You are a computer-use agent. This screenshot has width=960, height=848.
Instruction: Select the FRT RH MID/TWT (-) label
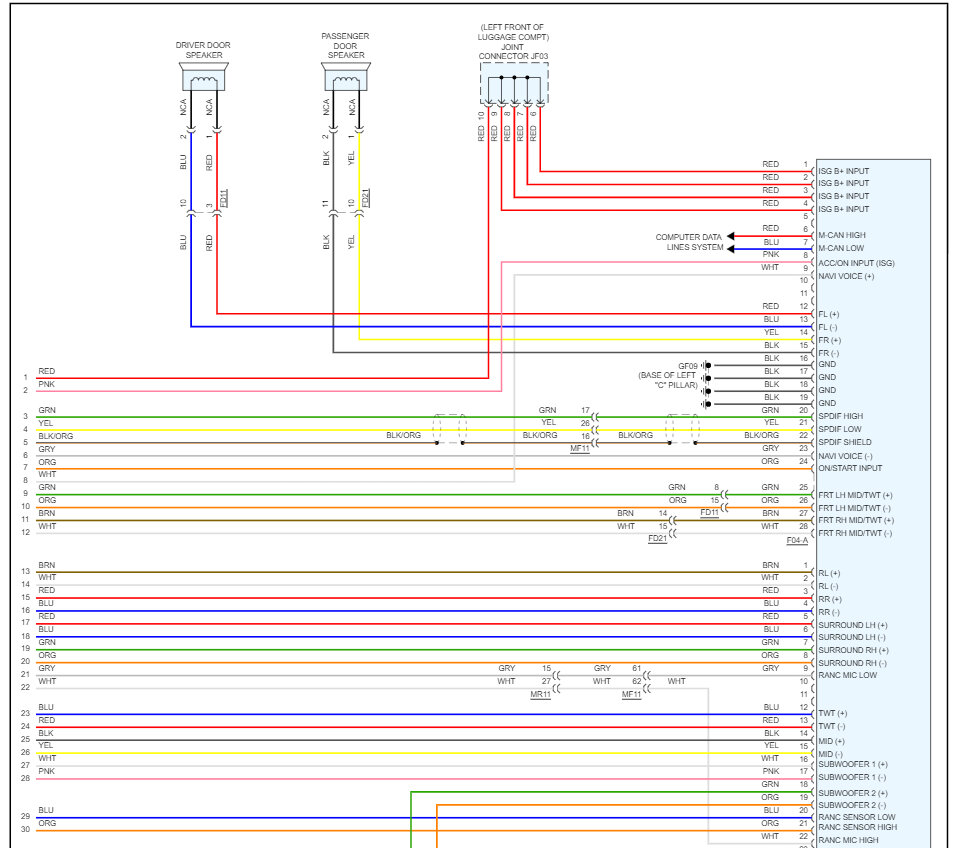(855, 533)
